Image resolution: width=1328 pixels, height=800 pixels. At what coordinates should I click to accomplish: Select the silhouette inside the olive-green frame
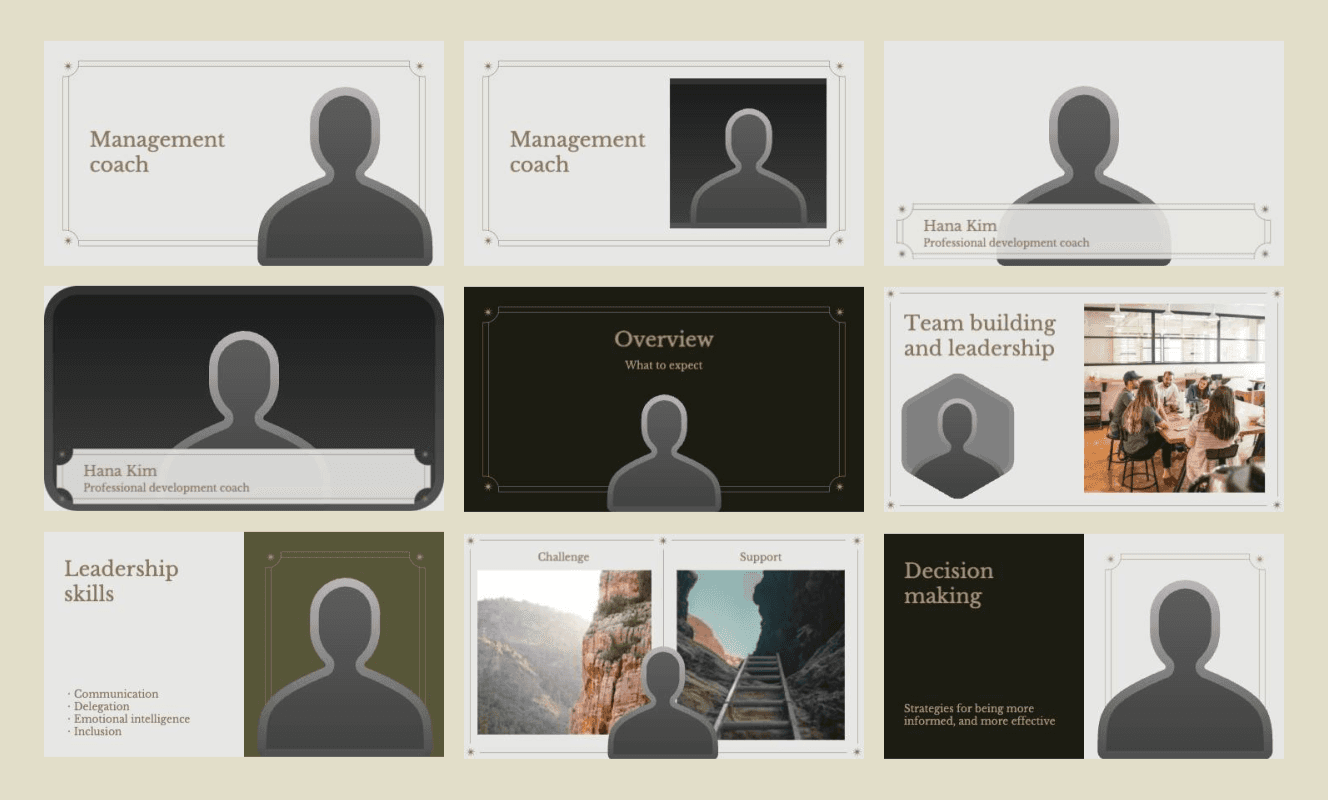tap(342, 650)
